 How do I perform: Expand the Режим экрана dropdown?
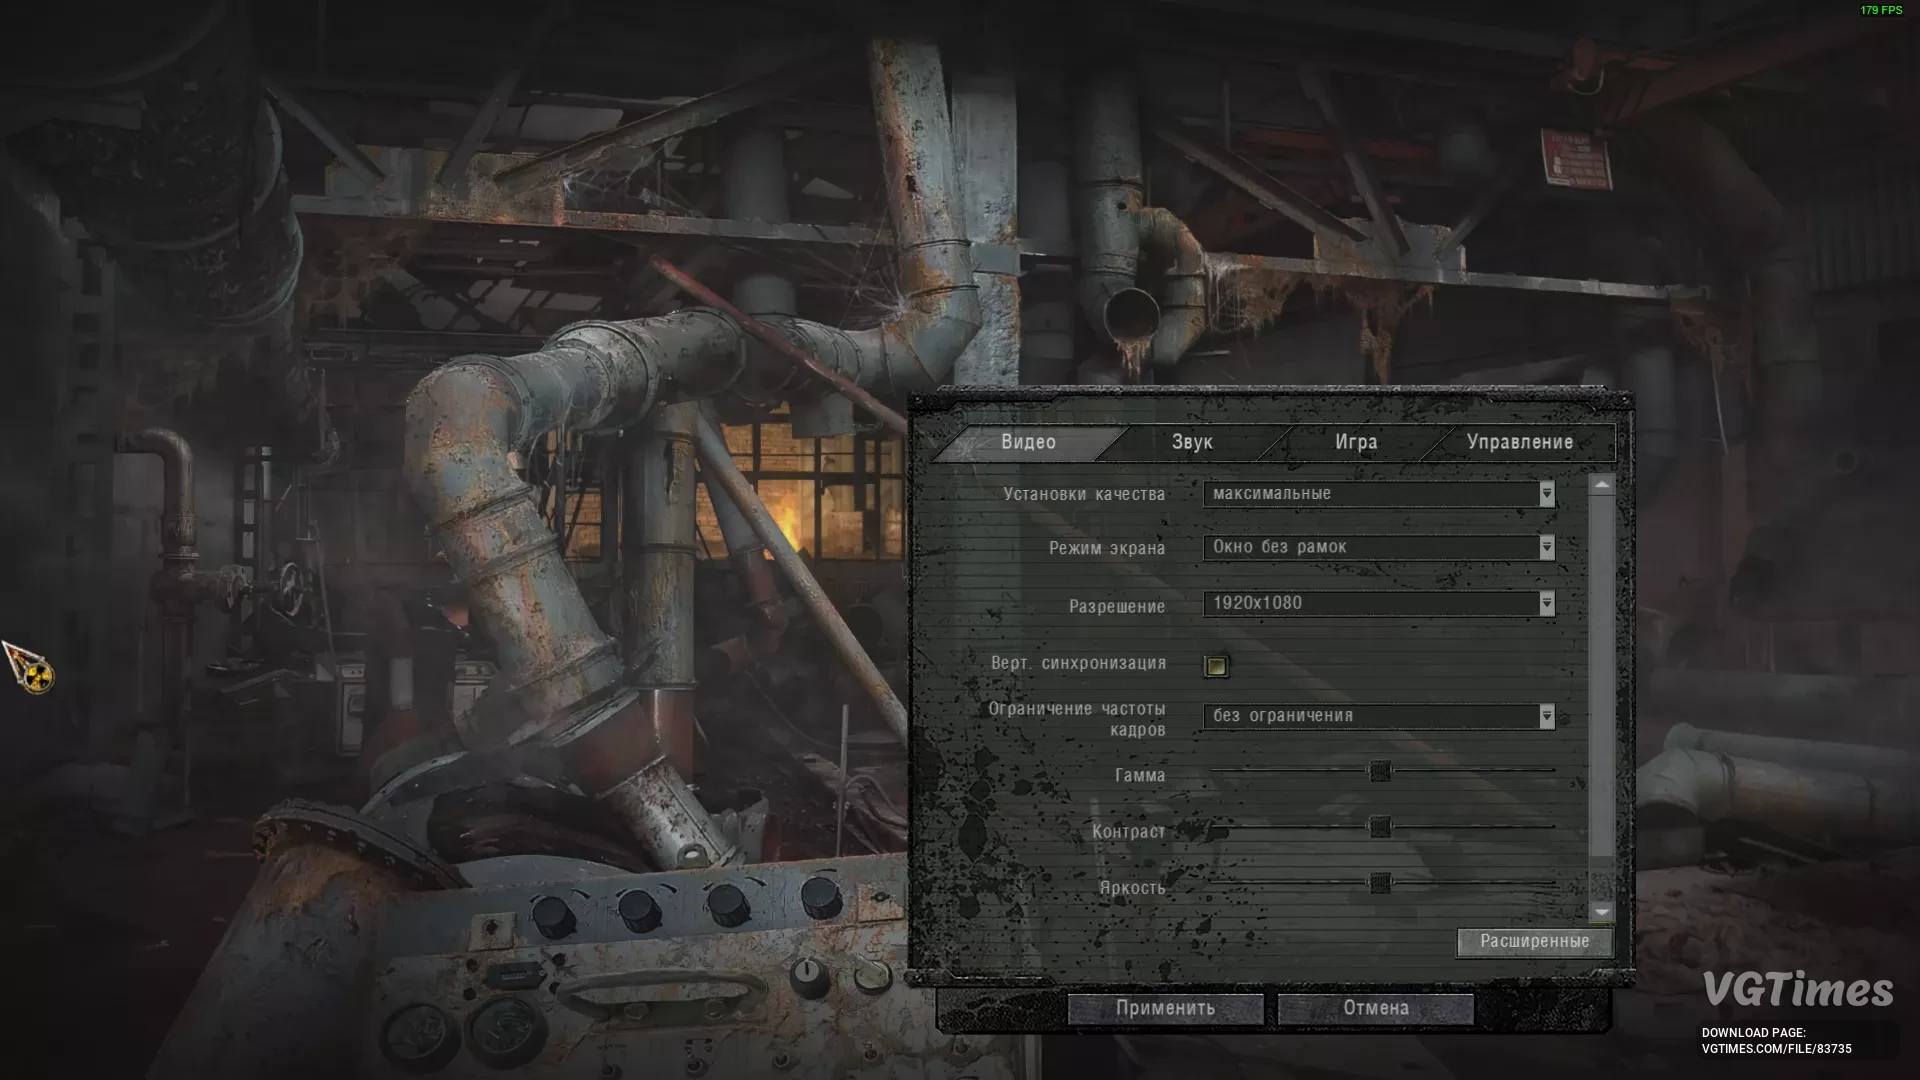(x=1379, y=547)
